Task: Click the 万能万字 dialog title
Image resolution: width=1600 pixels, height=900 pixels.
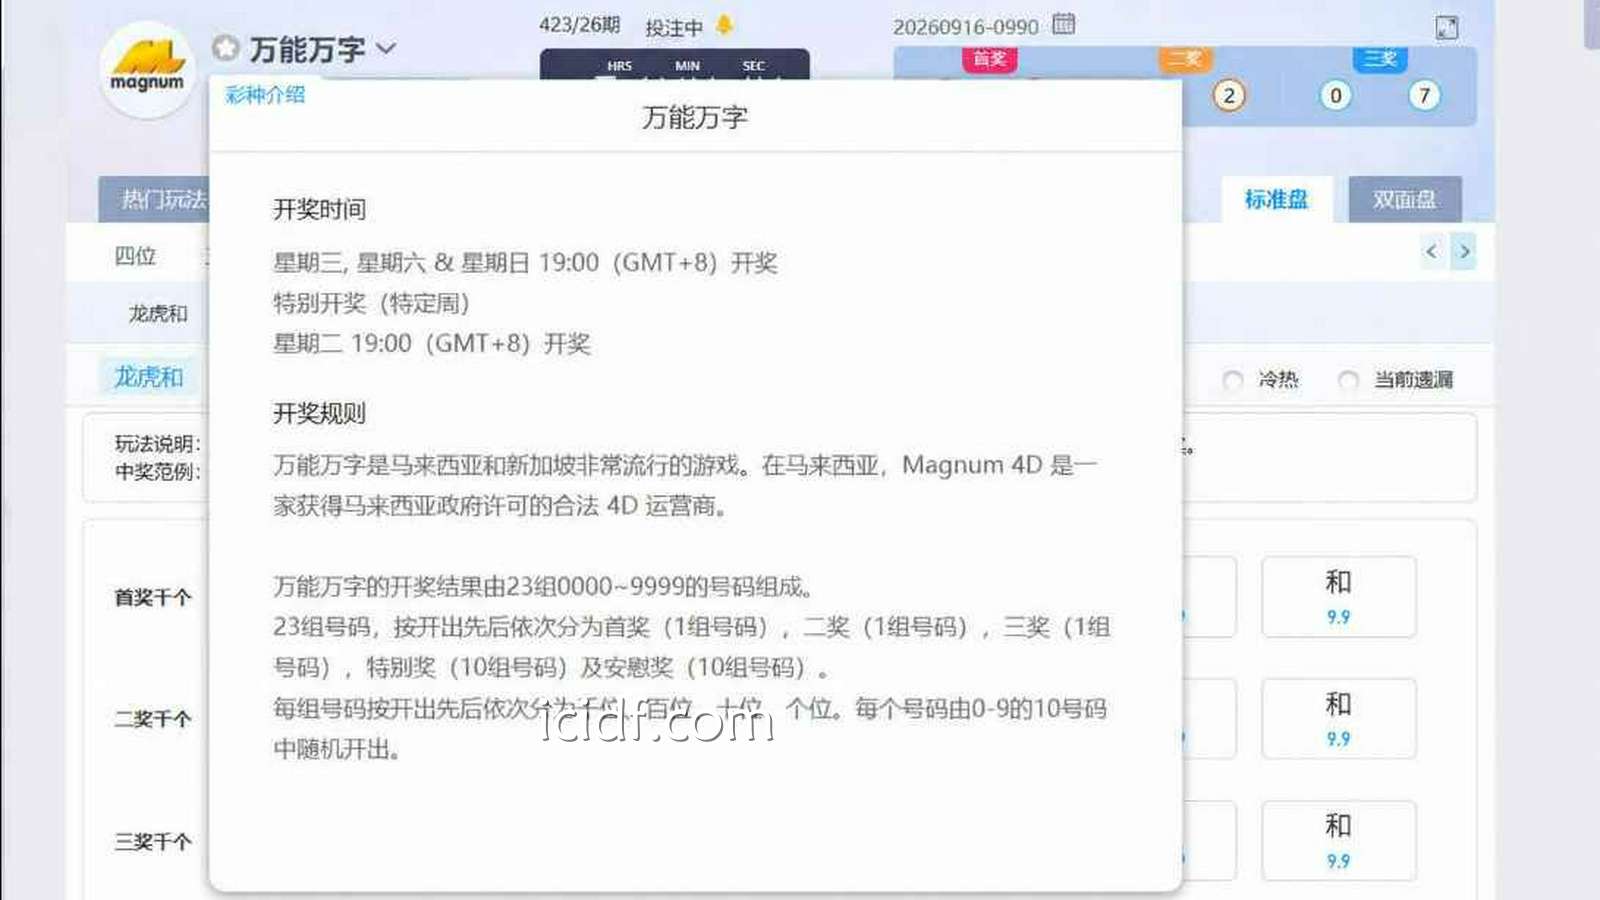Action: (695, 118)
